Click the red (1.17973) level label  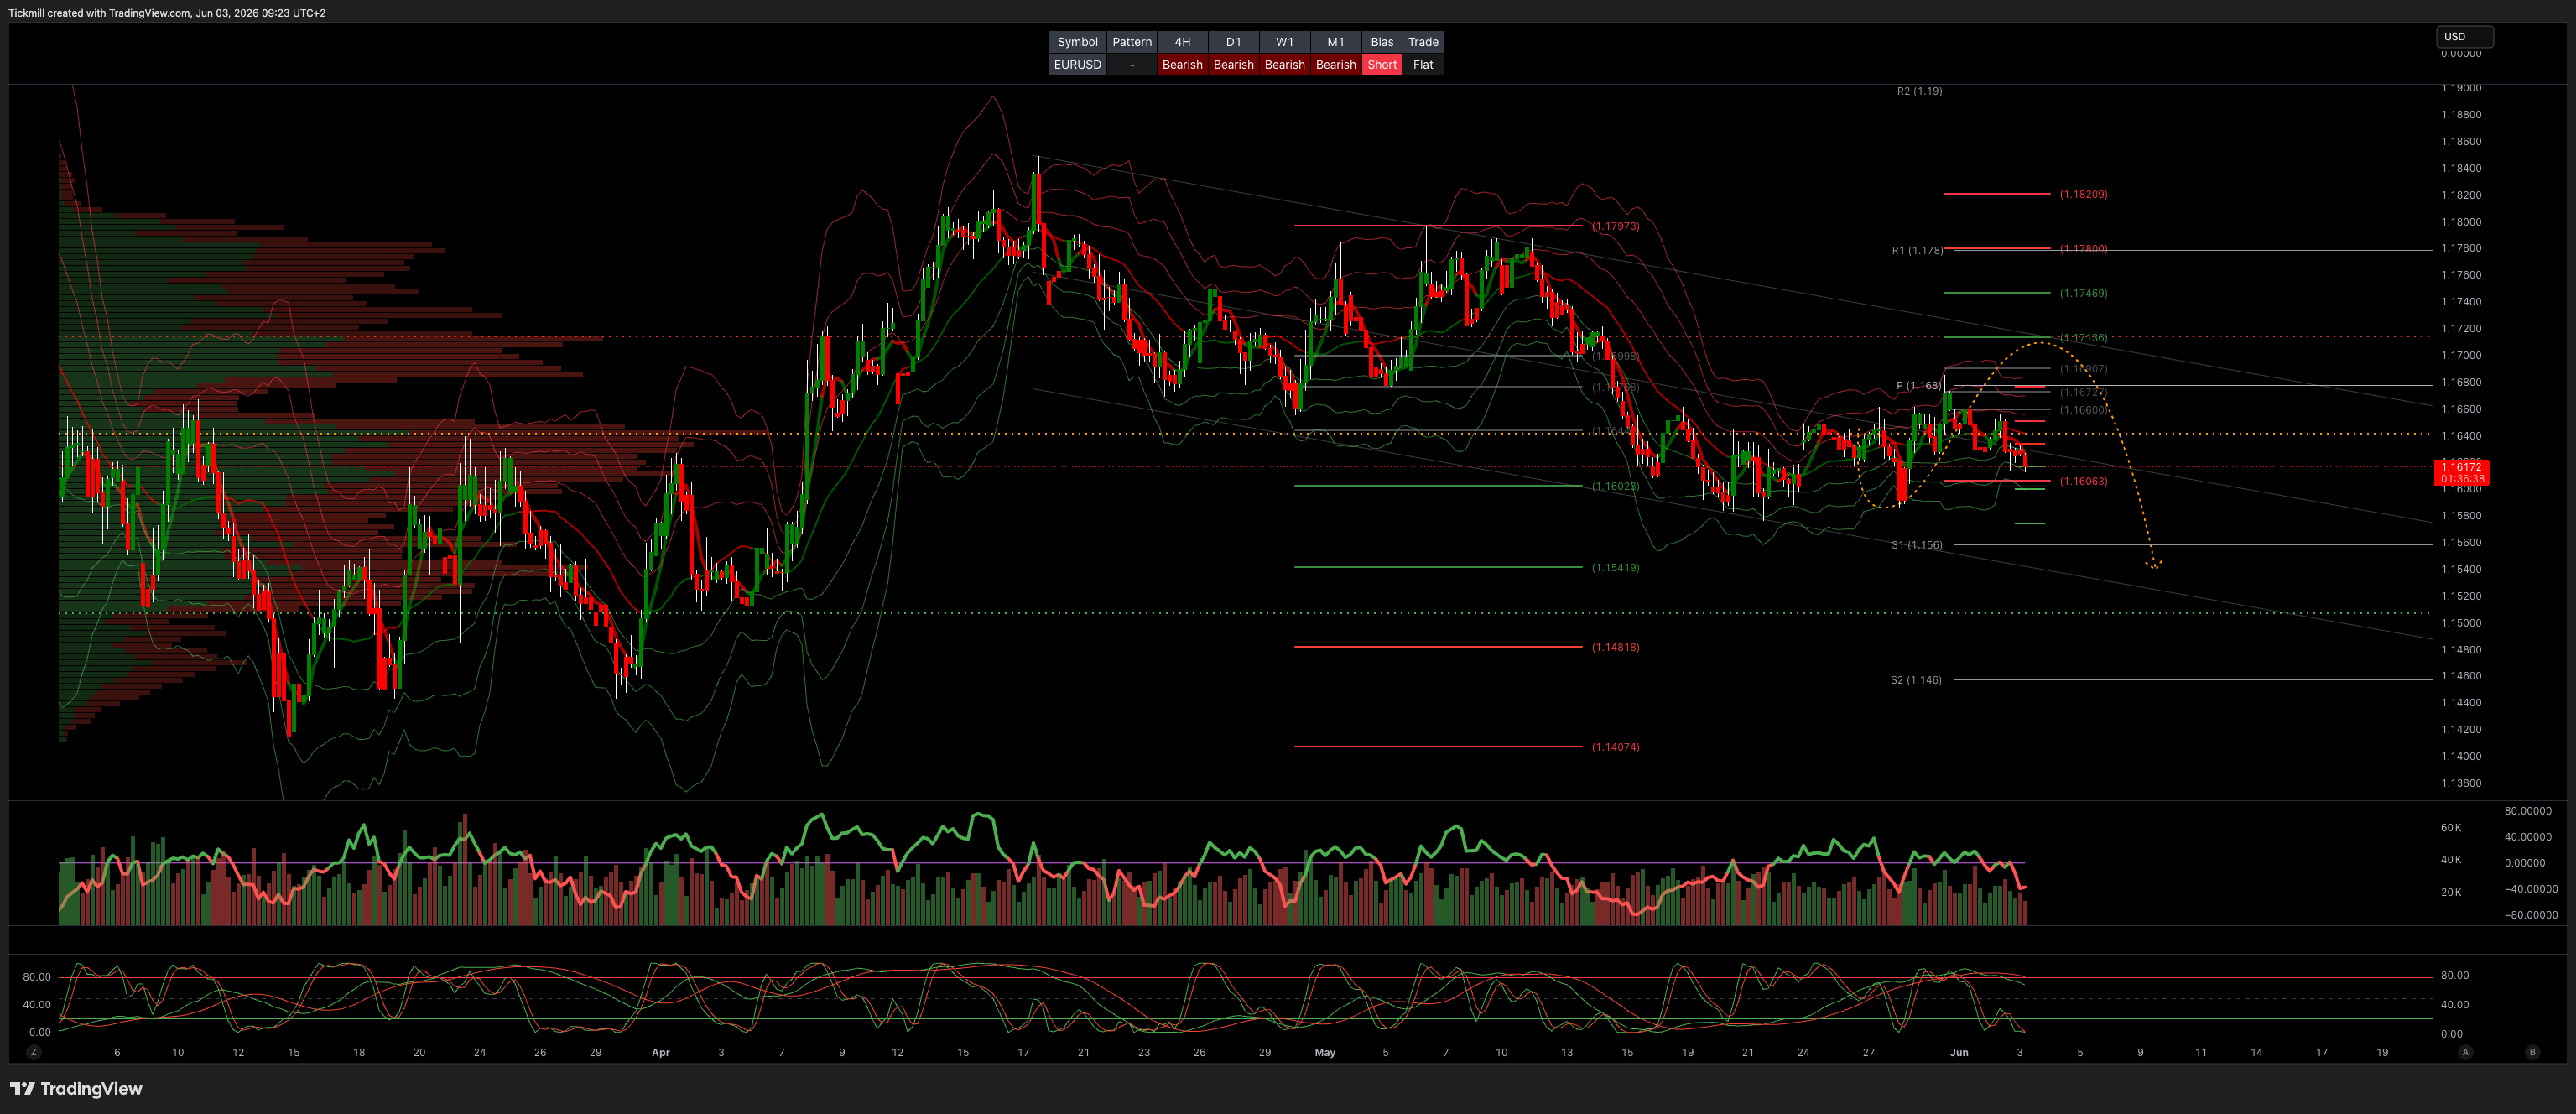[x=1615, y=226]
